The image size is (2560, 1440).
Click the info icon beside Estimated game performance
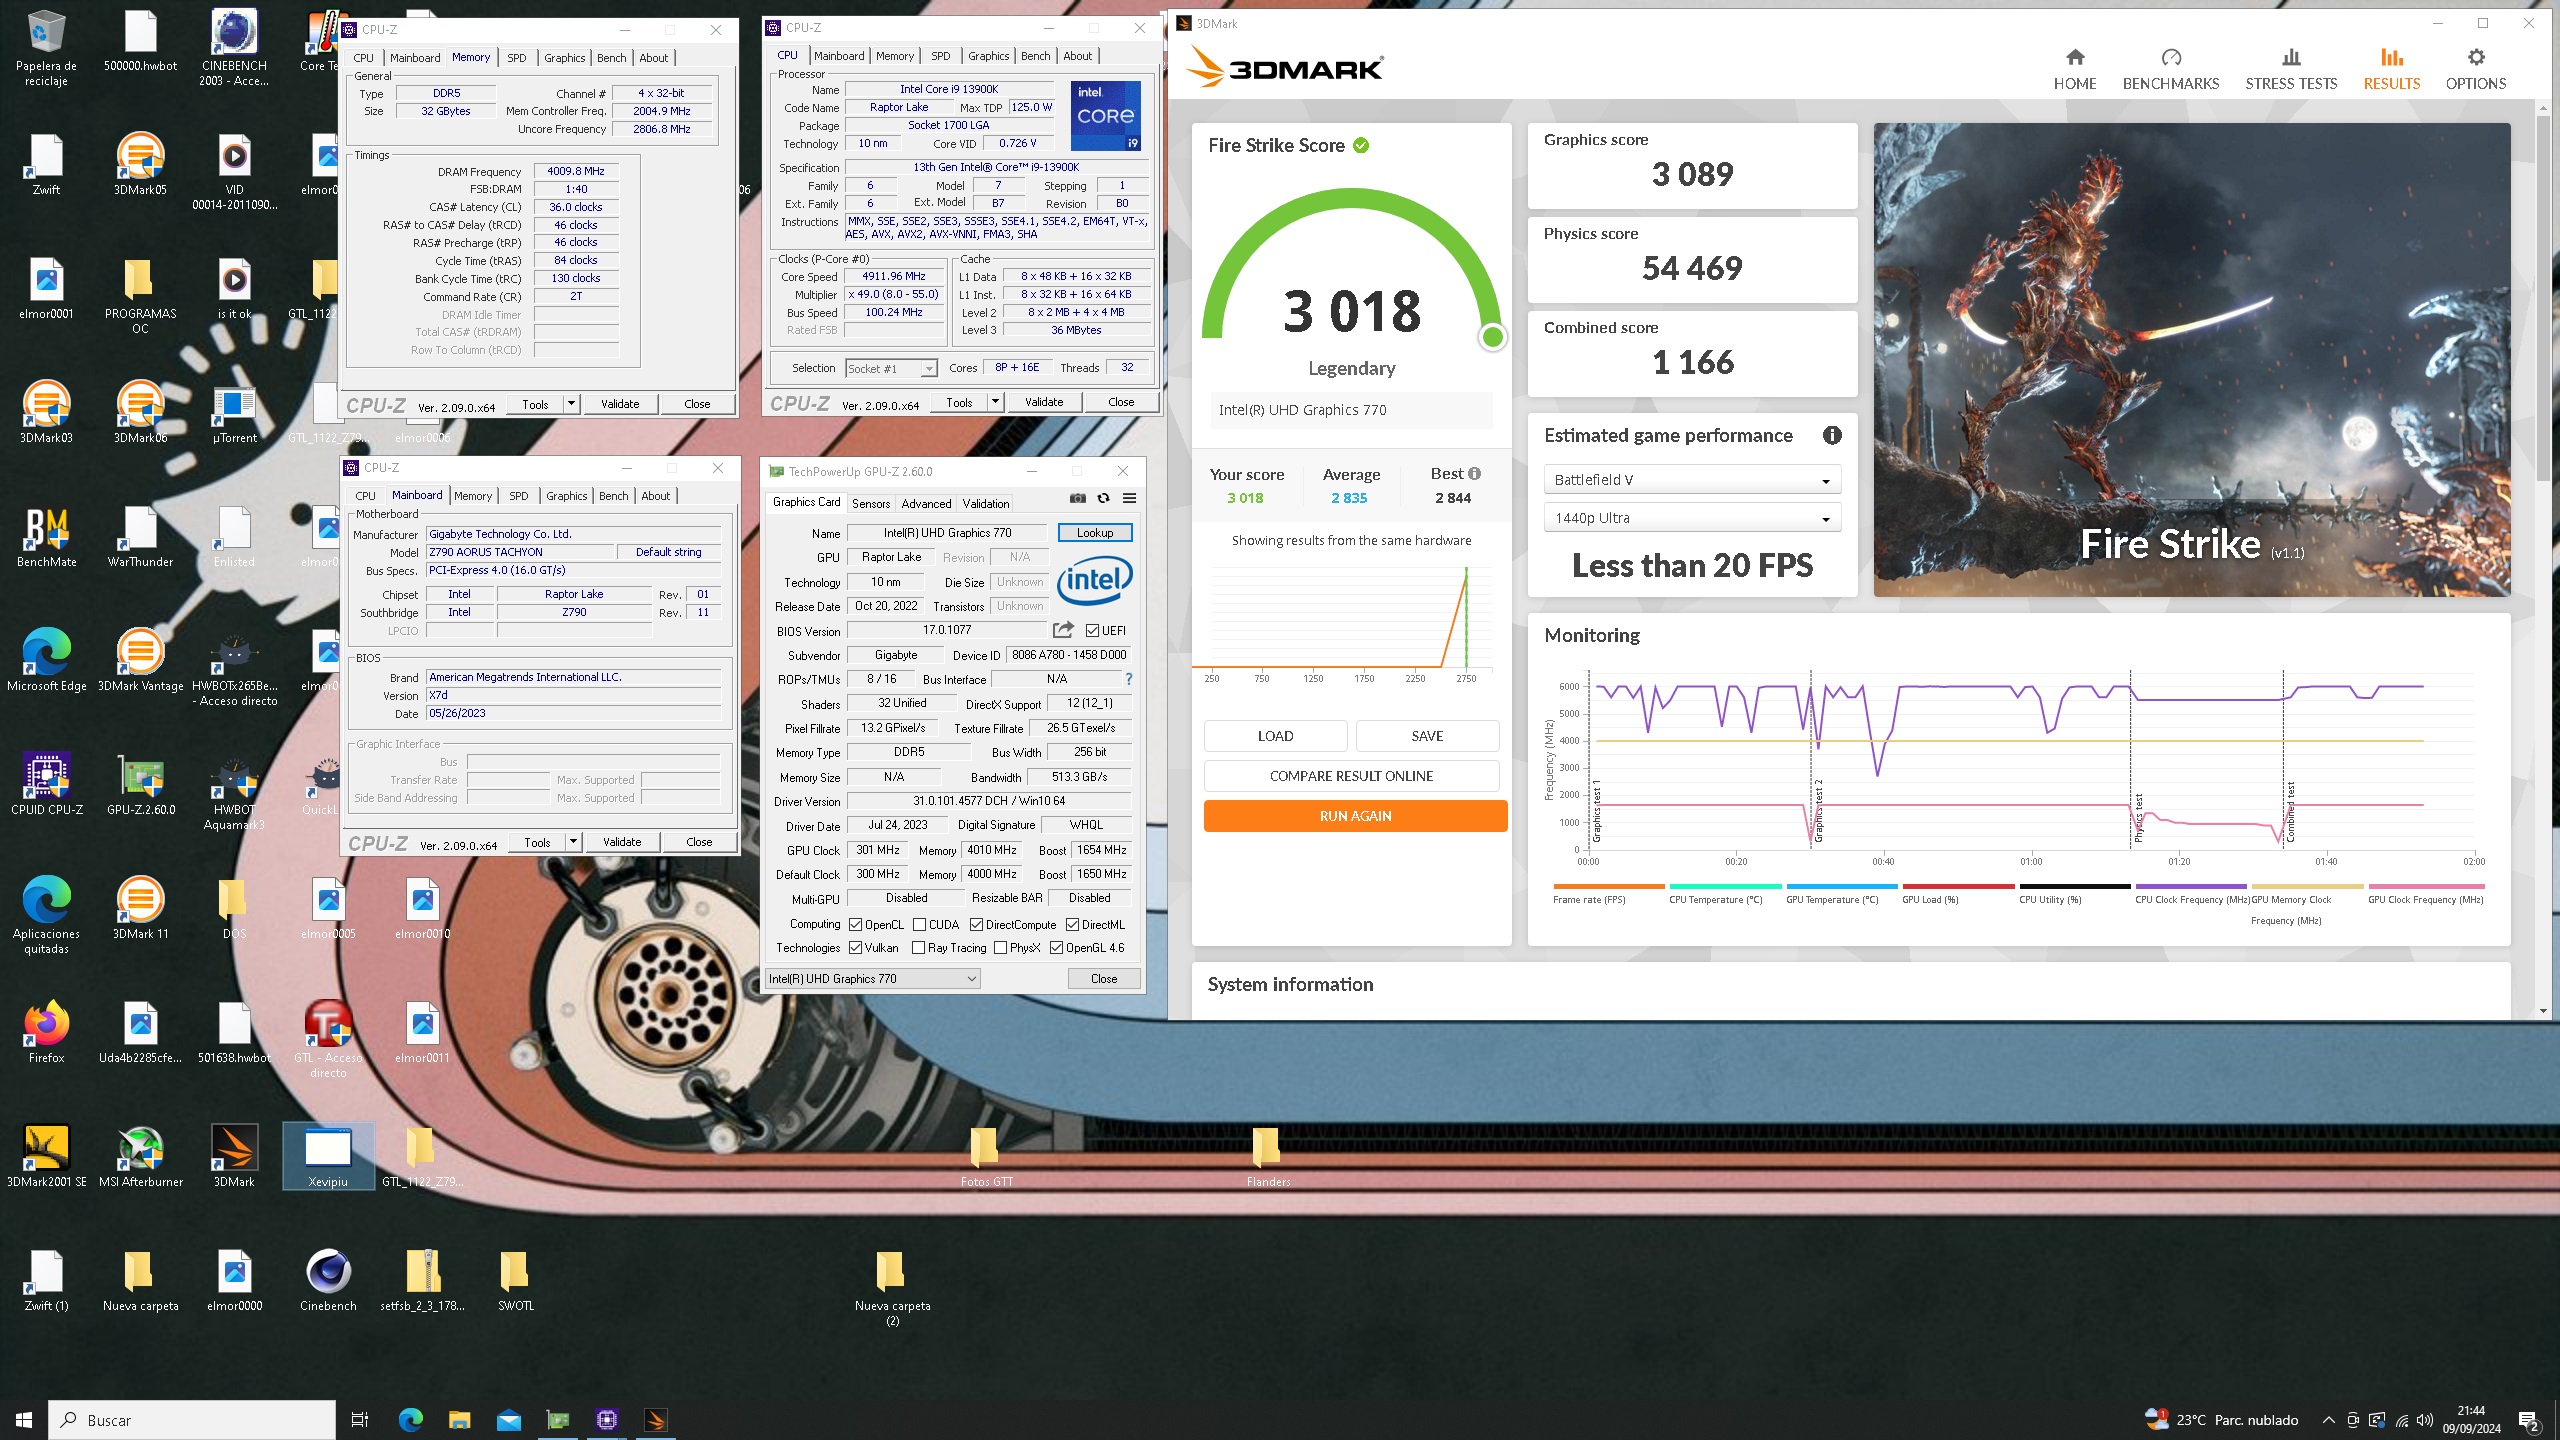pos(1832,435)
